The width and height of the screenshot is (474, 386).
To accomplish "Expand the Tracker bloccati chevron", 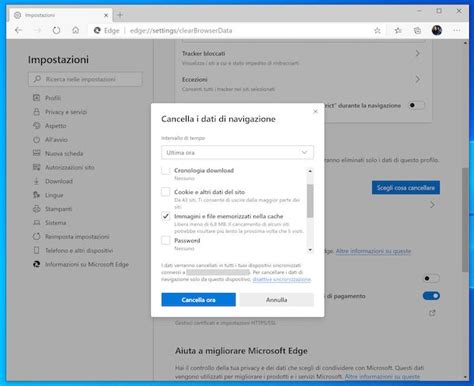I will (x=417, y=53).
